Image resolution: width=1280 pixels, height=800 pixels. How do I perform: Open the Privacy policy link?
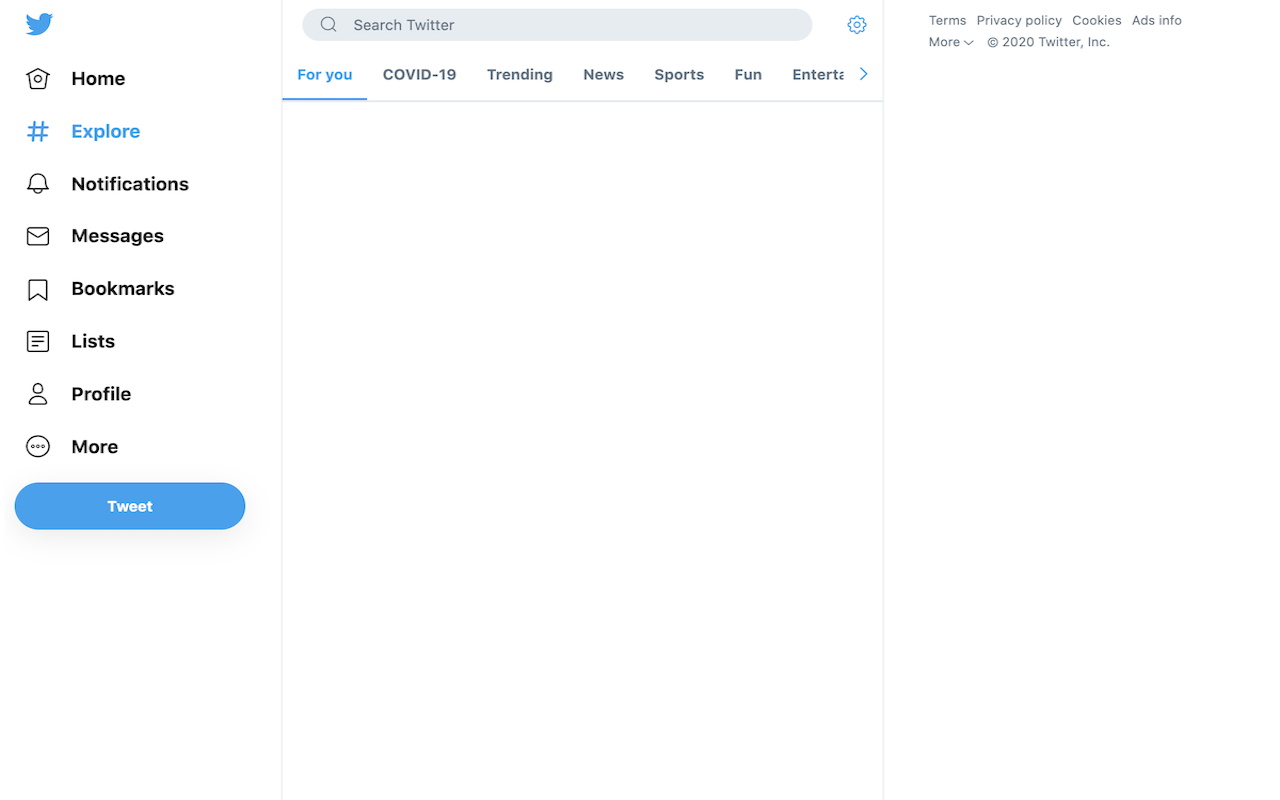1019,20
